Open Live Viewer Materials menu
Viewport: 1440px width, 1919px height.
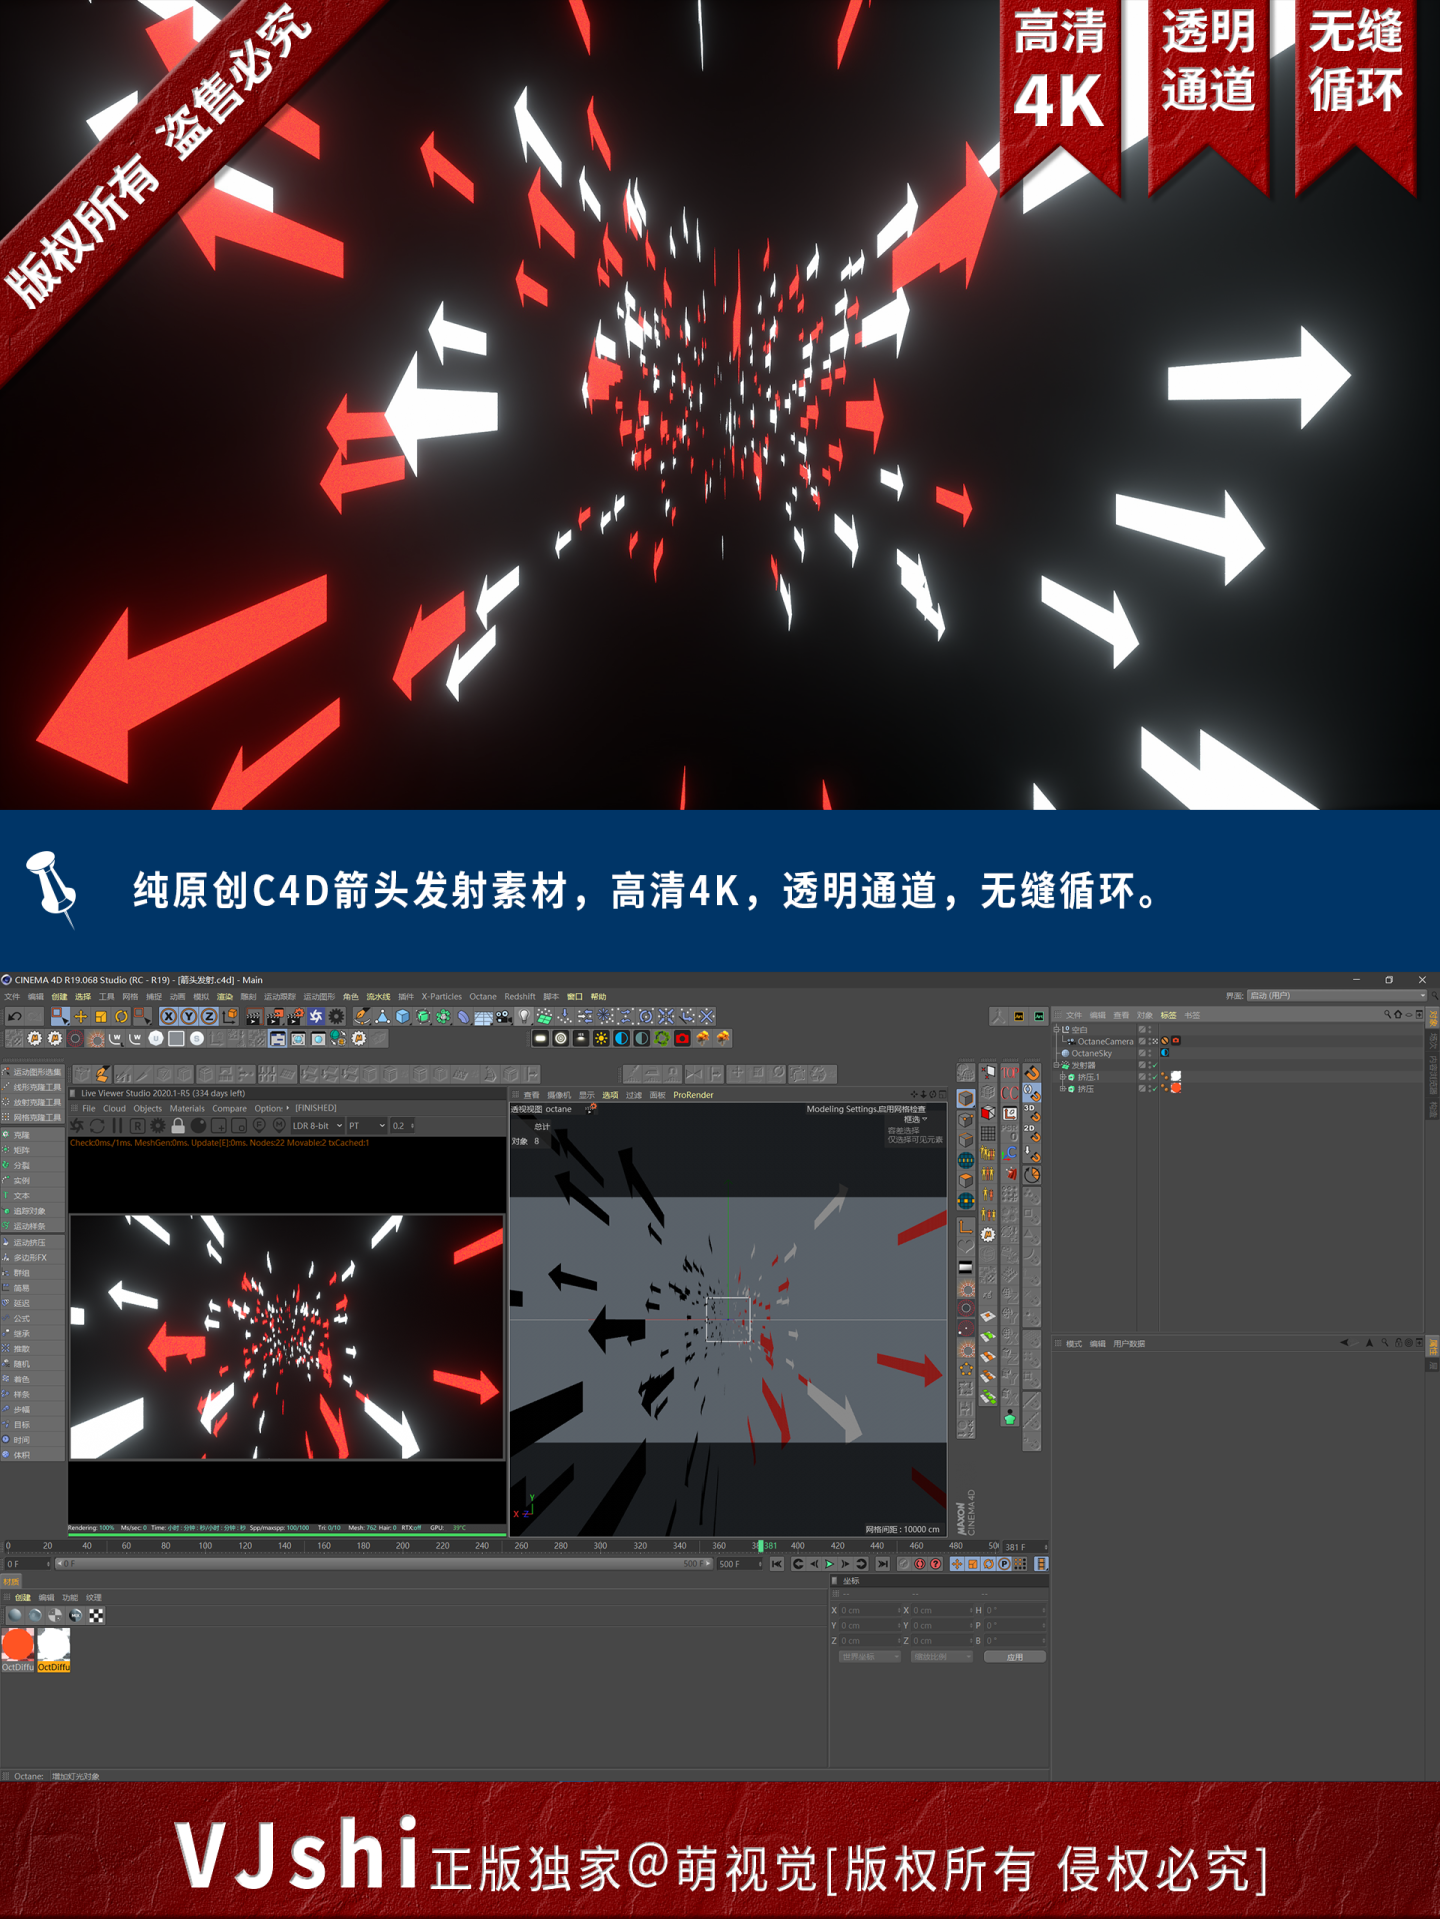coord(187,1109)
